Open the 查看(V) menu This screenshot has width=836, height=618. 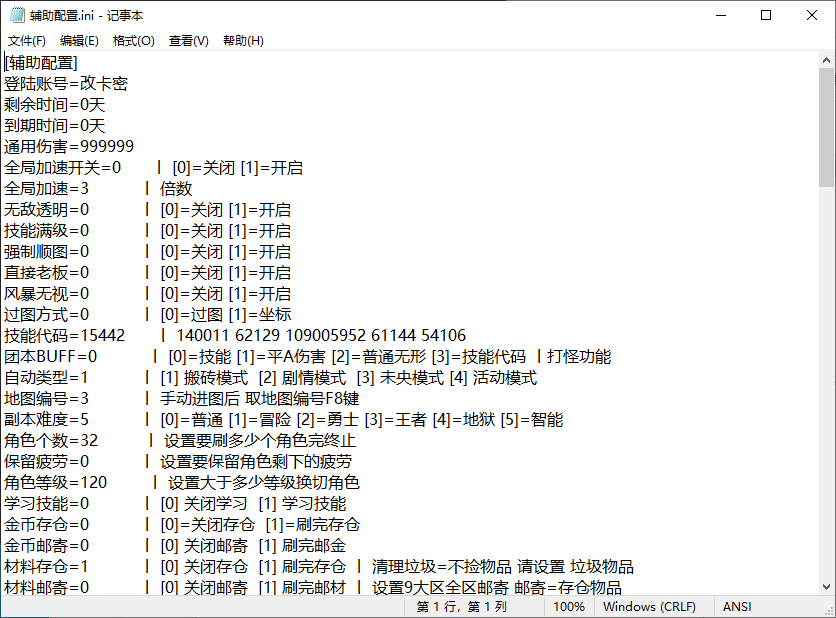[186, 40]
